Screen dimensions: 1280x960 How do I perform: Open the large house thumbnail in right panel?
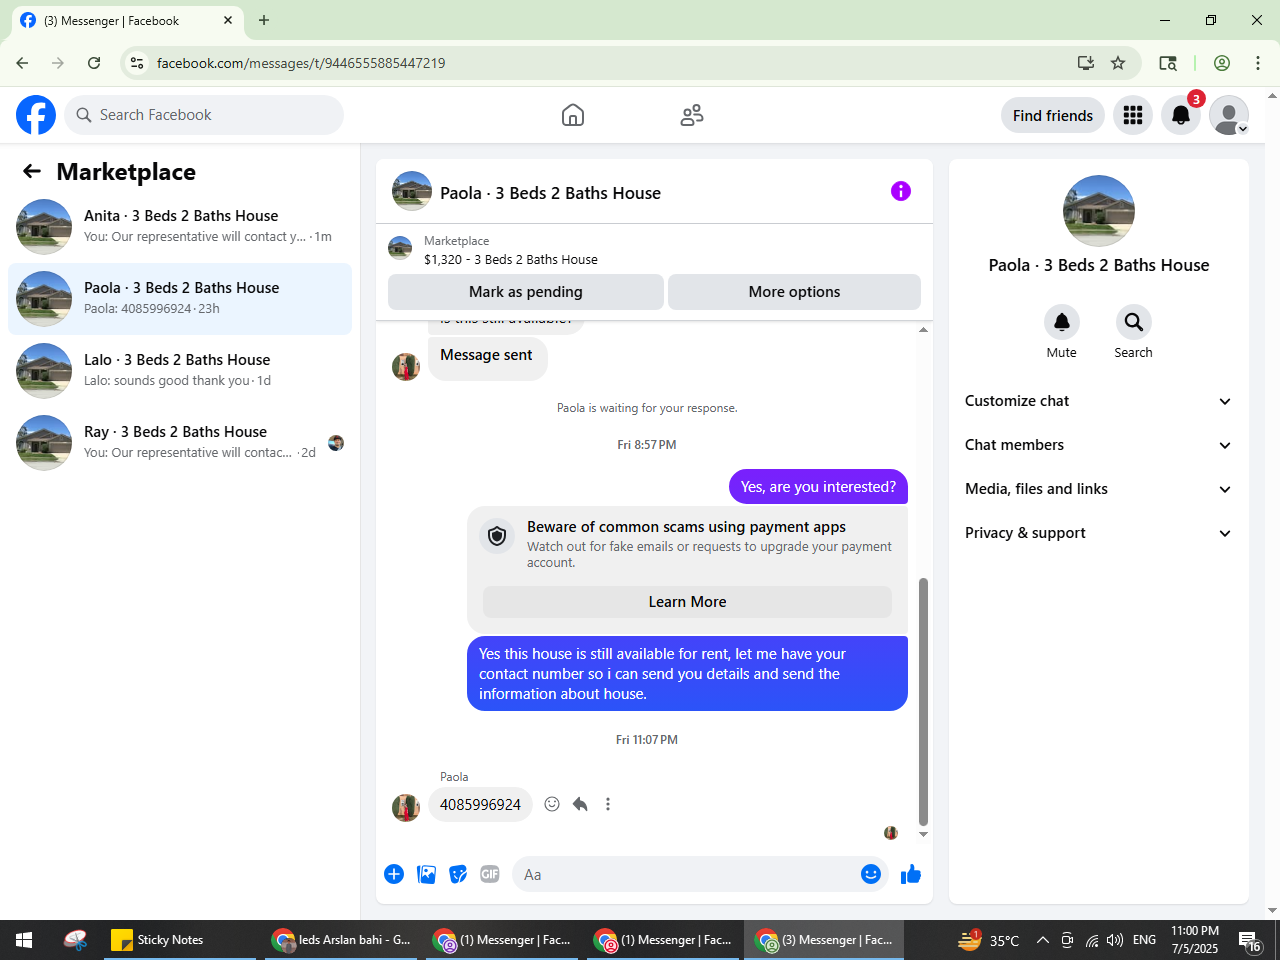(x=1099, y=211)
